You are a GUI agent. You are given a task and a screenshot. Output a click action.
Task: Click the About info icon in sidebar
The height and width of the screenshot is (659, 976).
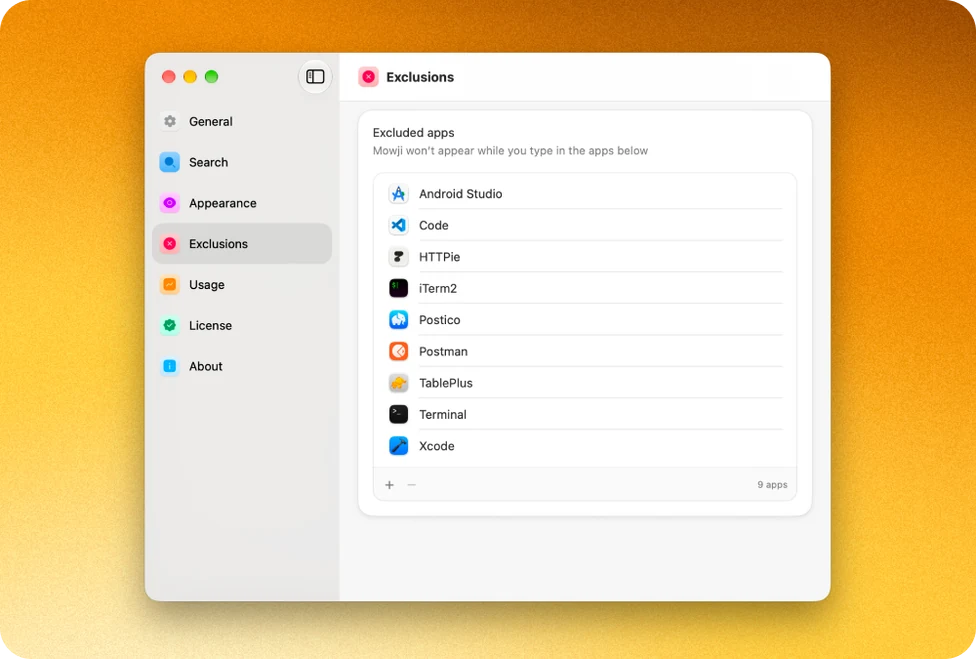[170, 367]
